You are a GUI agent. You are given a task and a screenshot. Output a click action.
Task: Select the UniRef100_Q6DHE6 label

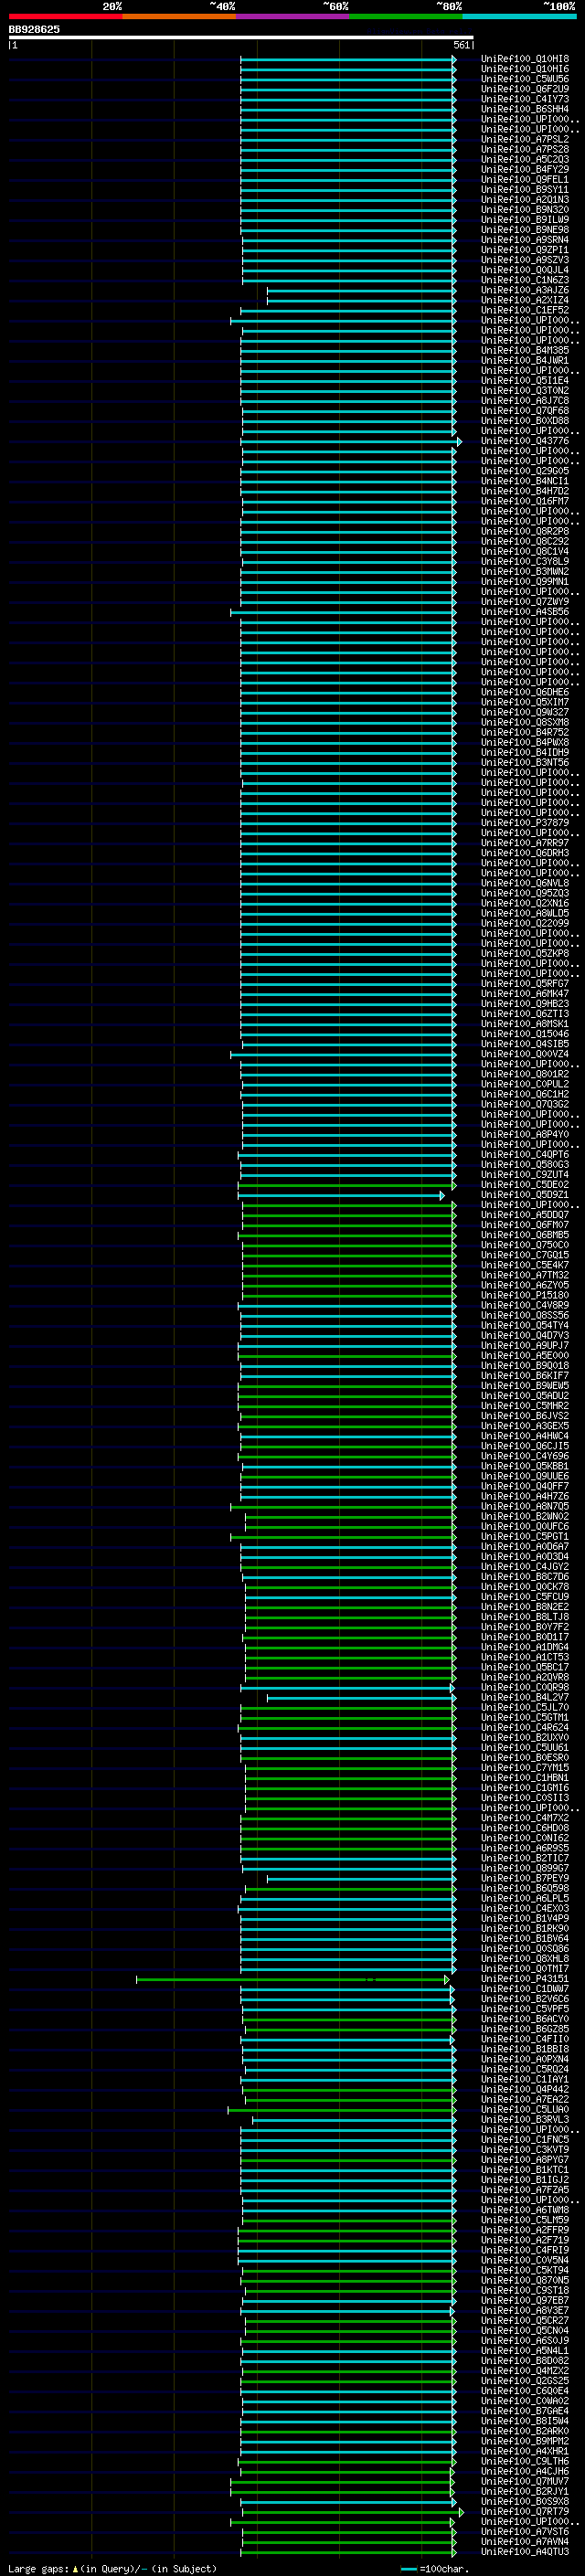tap(525, 692)
